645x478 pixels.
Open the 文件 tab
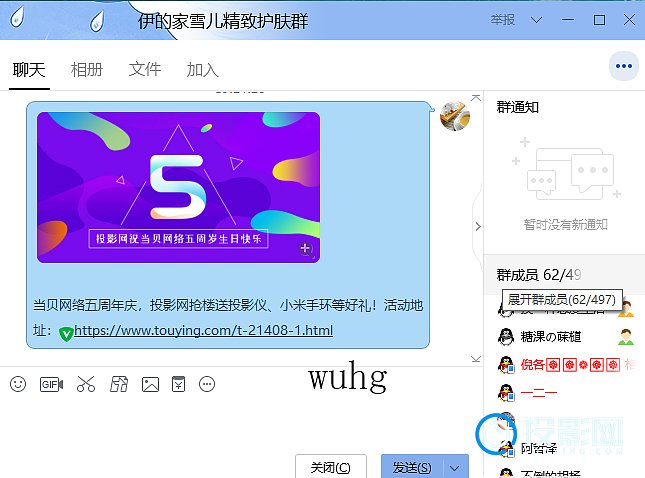click(145, 70)
